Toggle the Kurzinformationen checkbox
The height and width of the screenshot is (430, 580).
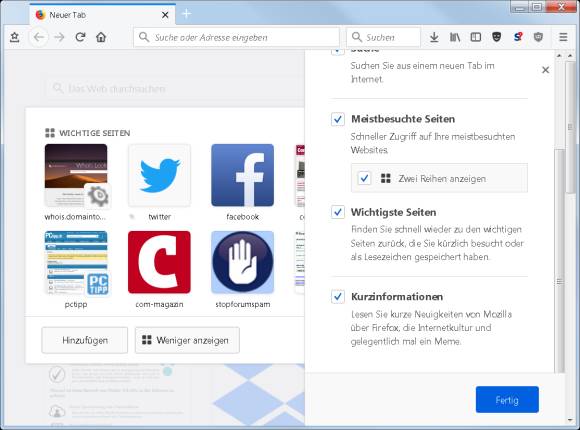(x=338, y=296)
